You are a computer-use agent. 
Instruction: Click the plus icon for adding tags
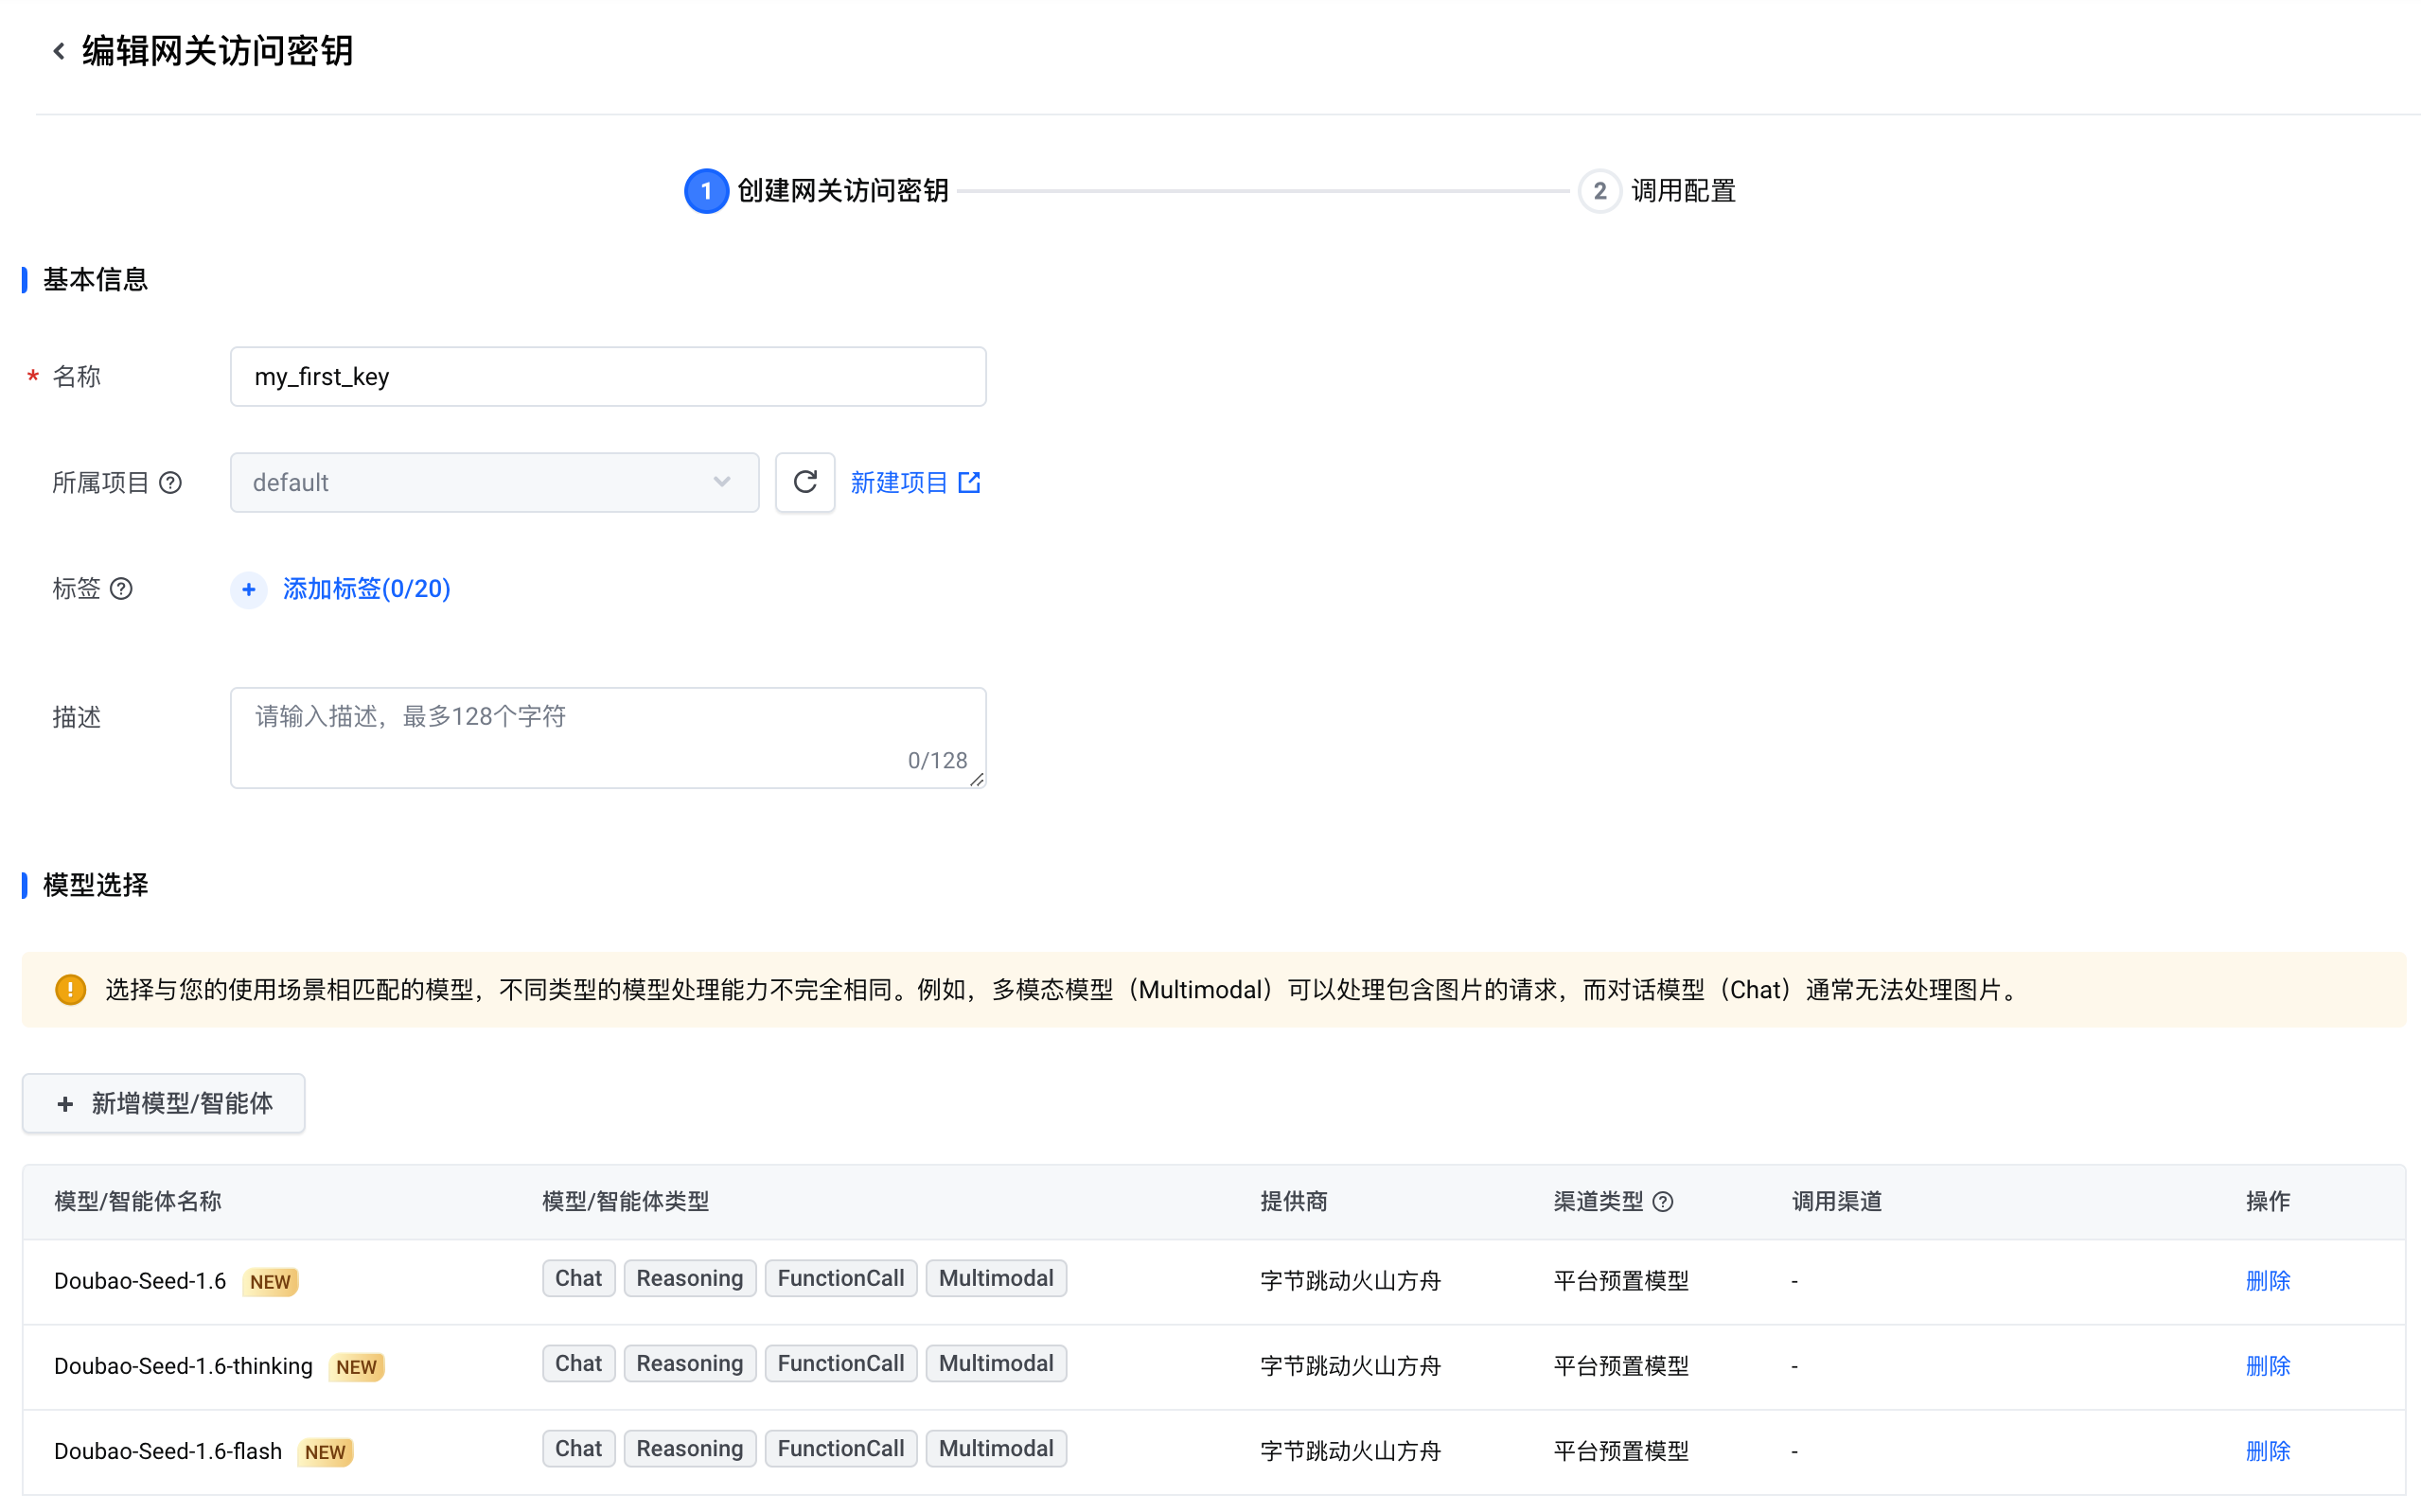tap(249, 589)
